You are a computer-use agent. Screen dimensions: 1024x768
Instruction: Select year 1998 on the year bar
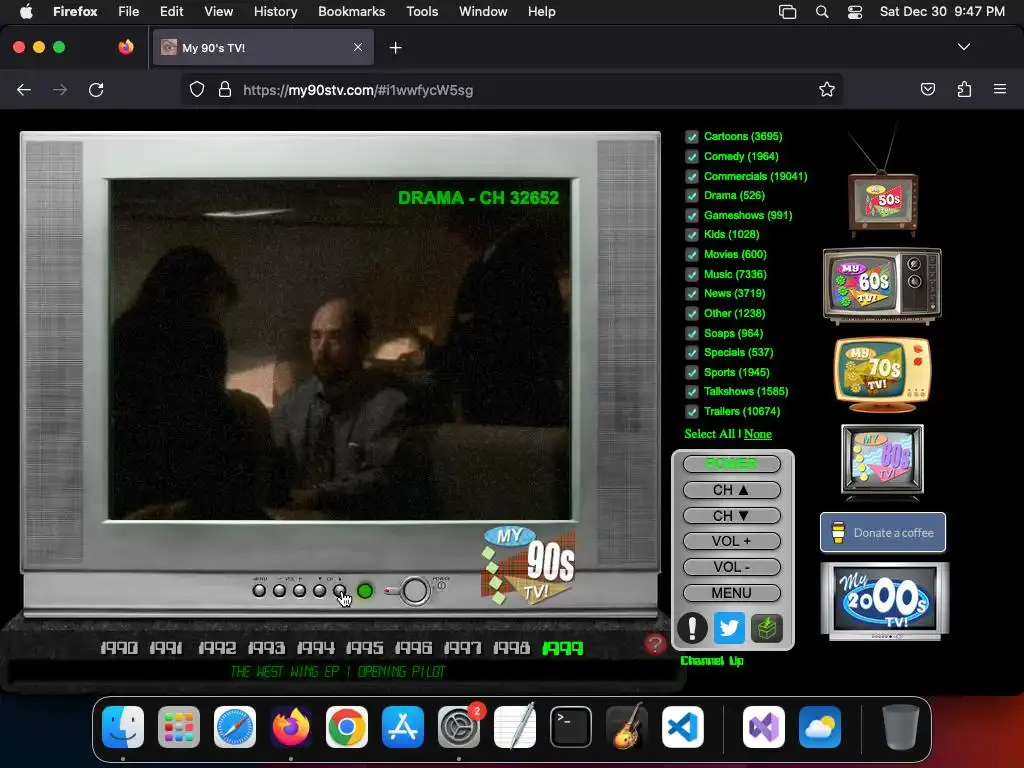[511, 648]
